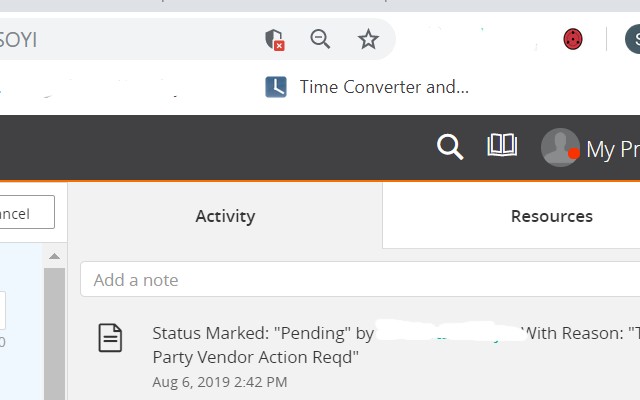Bookmark this page with the star icon
This screenshot has height=400, width=640.
pos(368,39)
